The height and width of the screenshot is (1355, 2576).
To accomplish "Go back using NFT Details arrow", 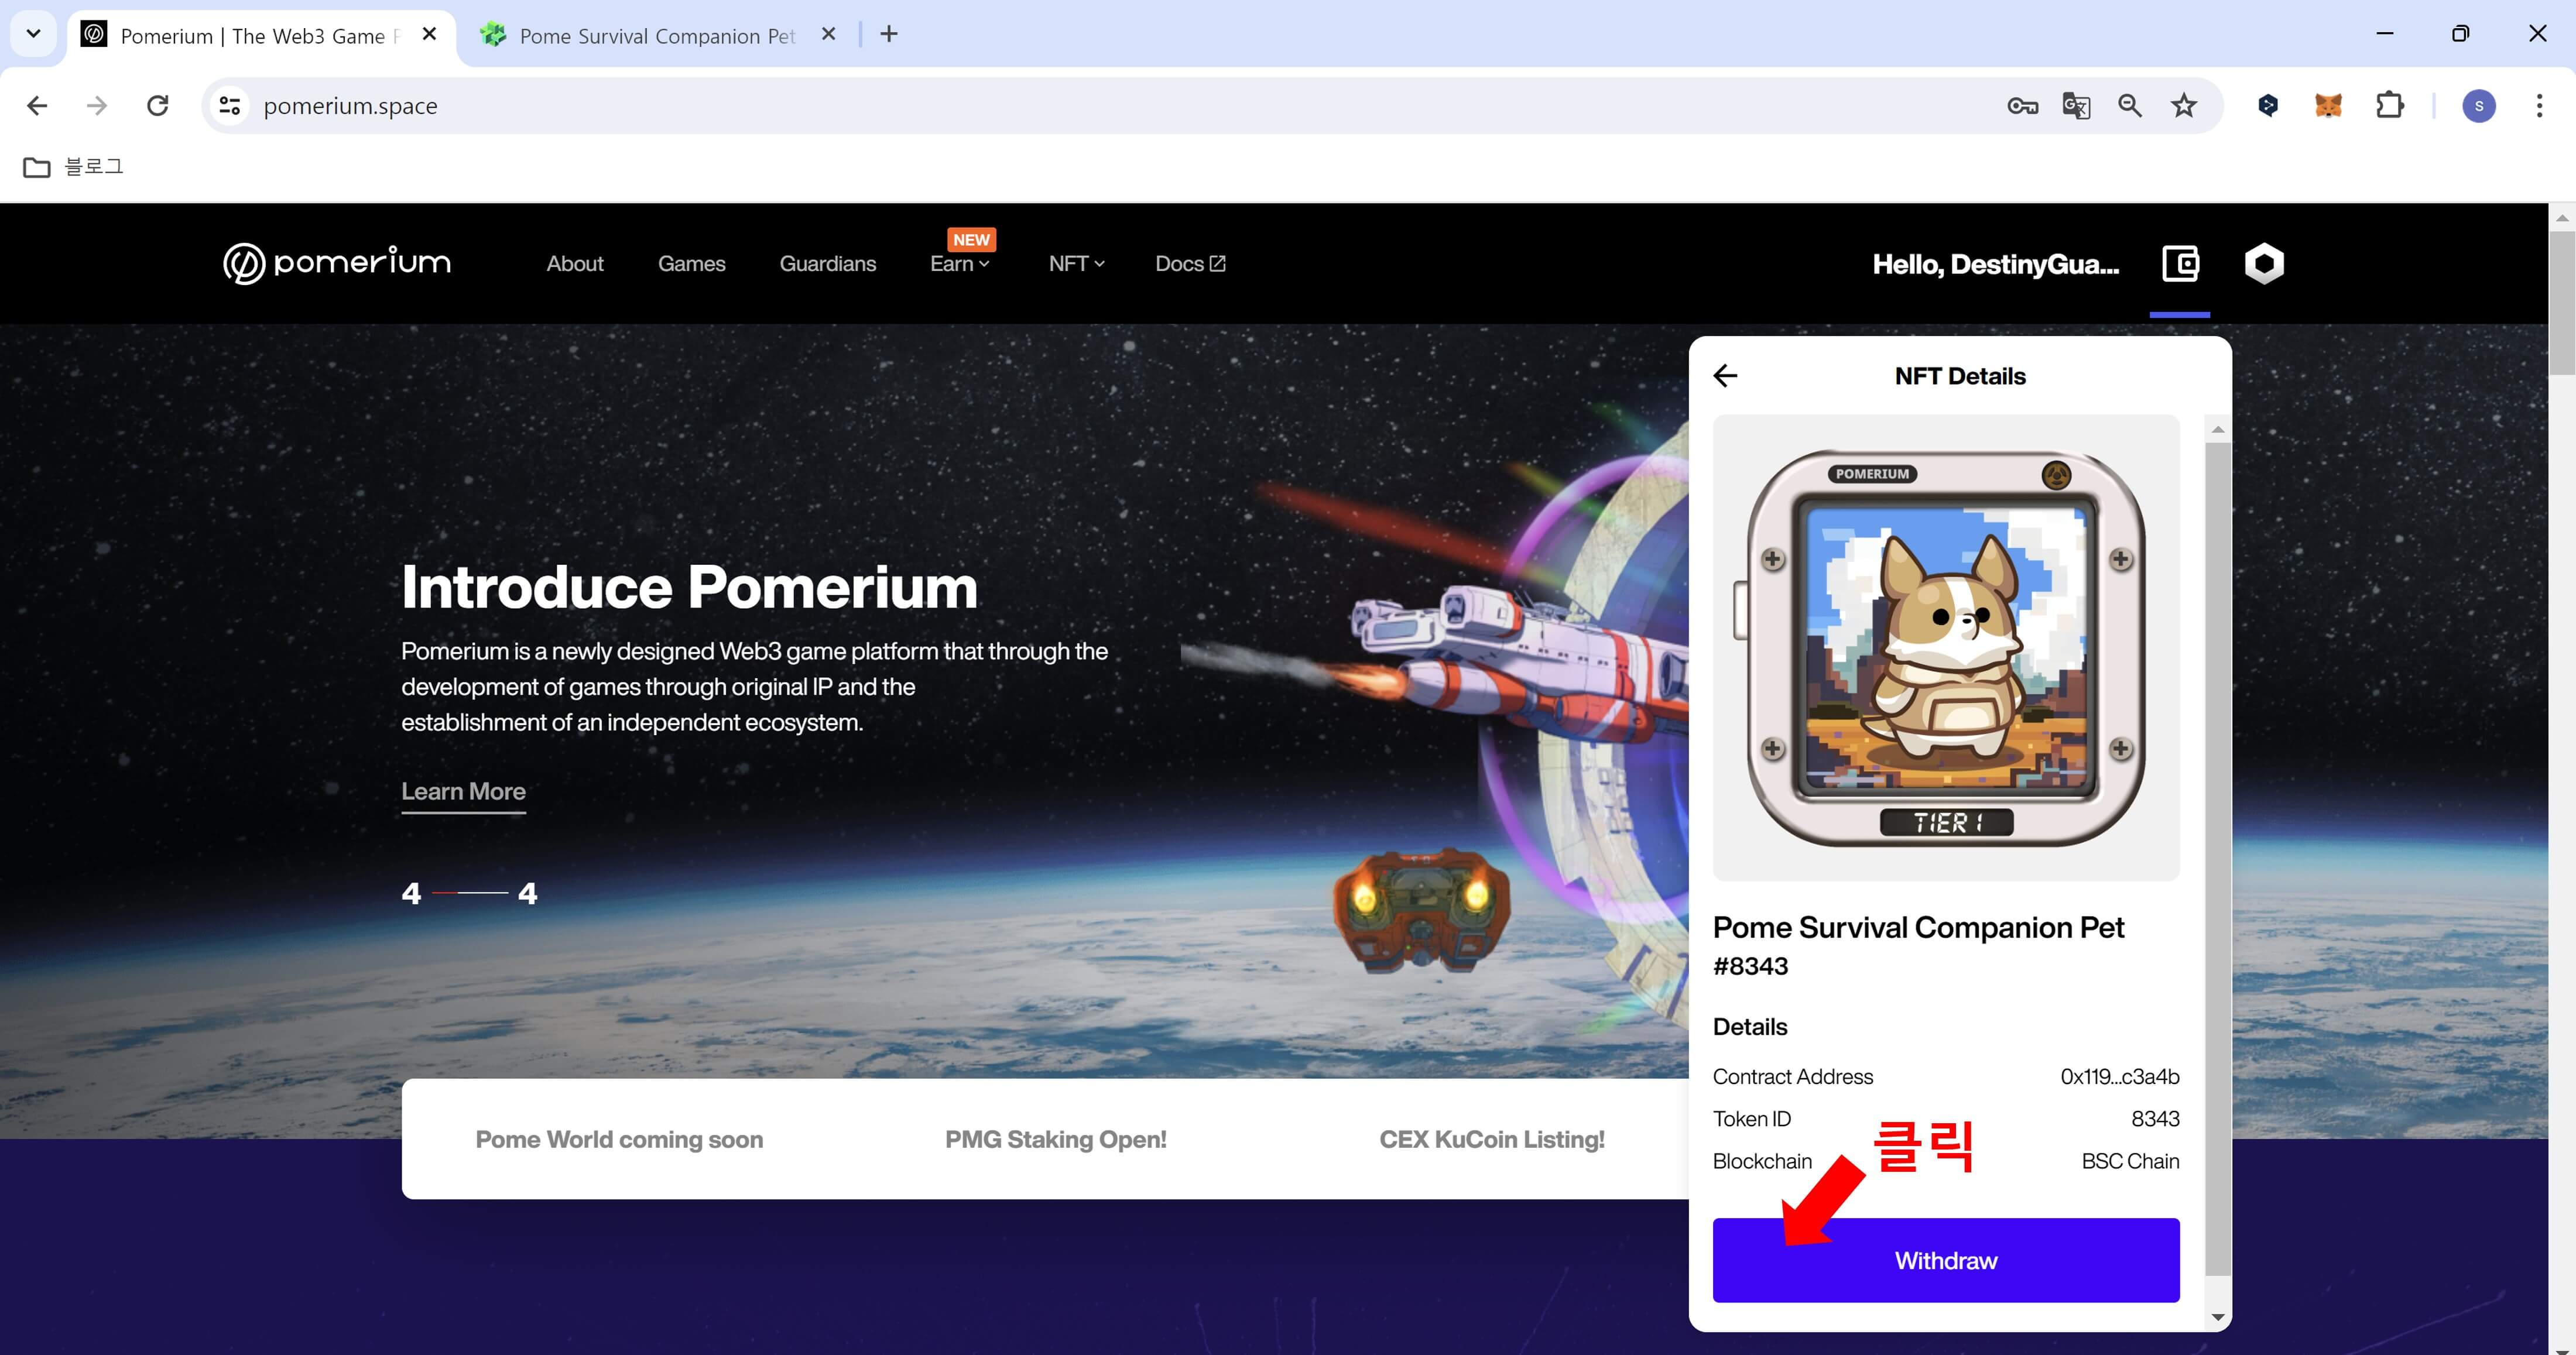I will pyautogui.click(x=1725, y=376).
